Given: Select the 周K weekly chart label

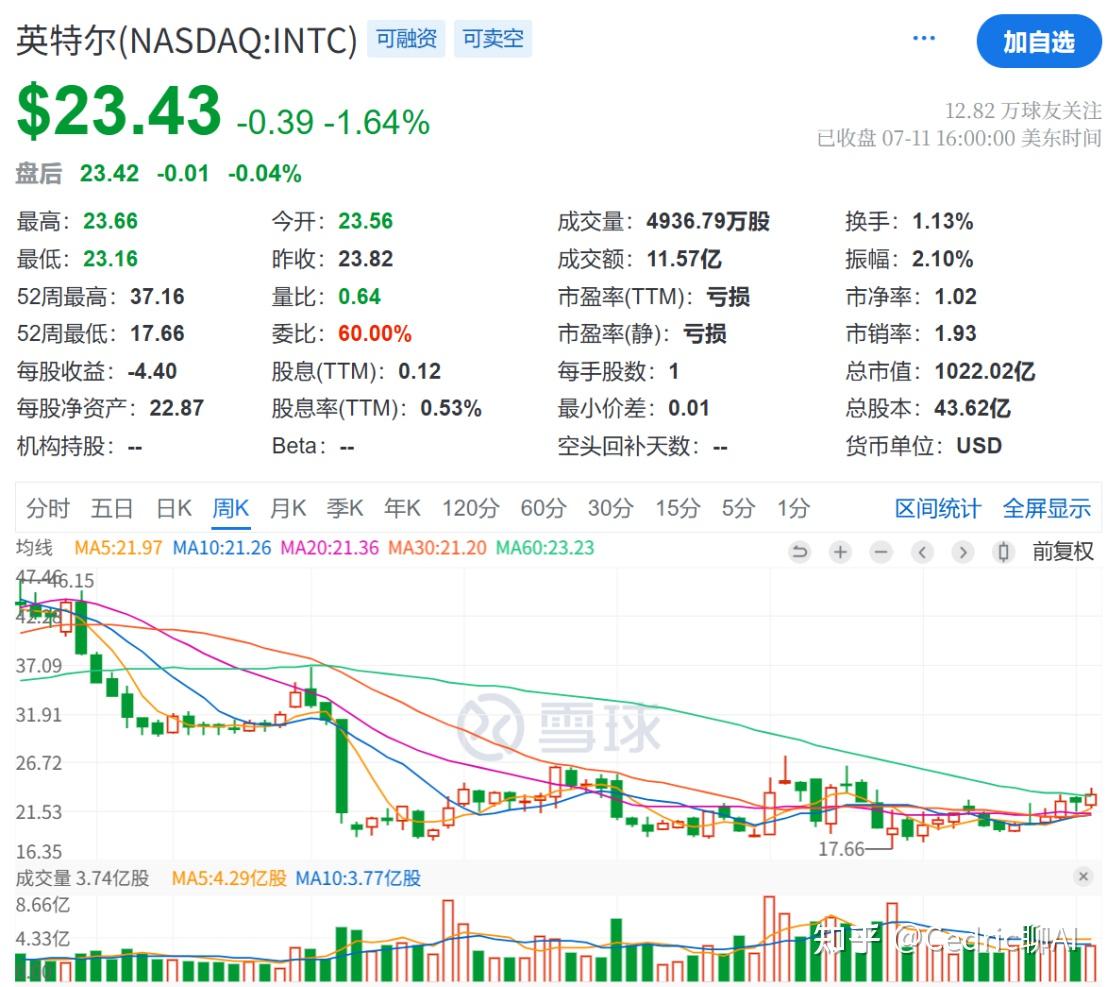Looking at the screenshot, I should coord(231,508).
